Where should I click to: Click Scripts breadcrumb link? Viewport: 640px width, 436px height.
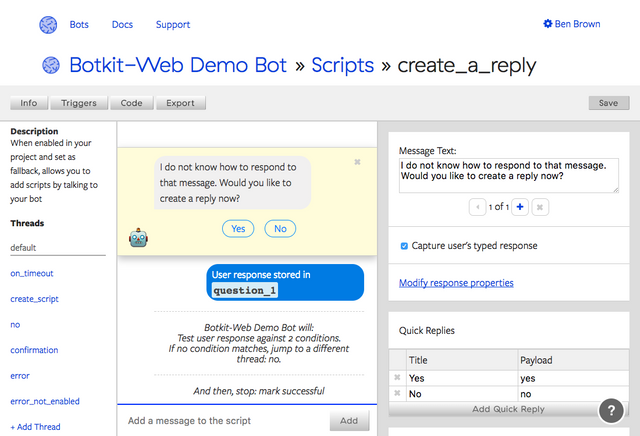click(343, 65)
